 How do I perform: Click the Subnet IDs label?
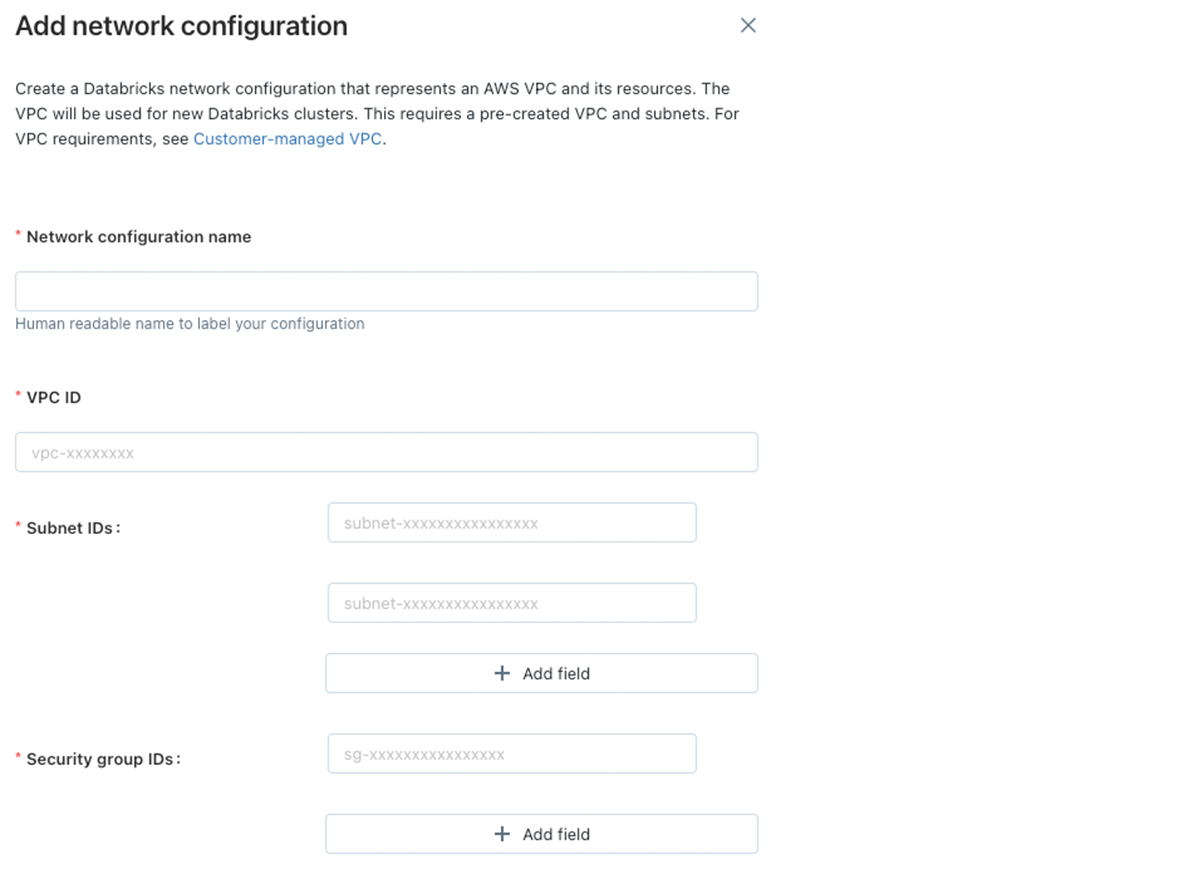pyautogui.click(x=73, y=527)
